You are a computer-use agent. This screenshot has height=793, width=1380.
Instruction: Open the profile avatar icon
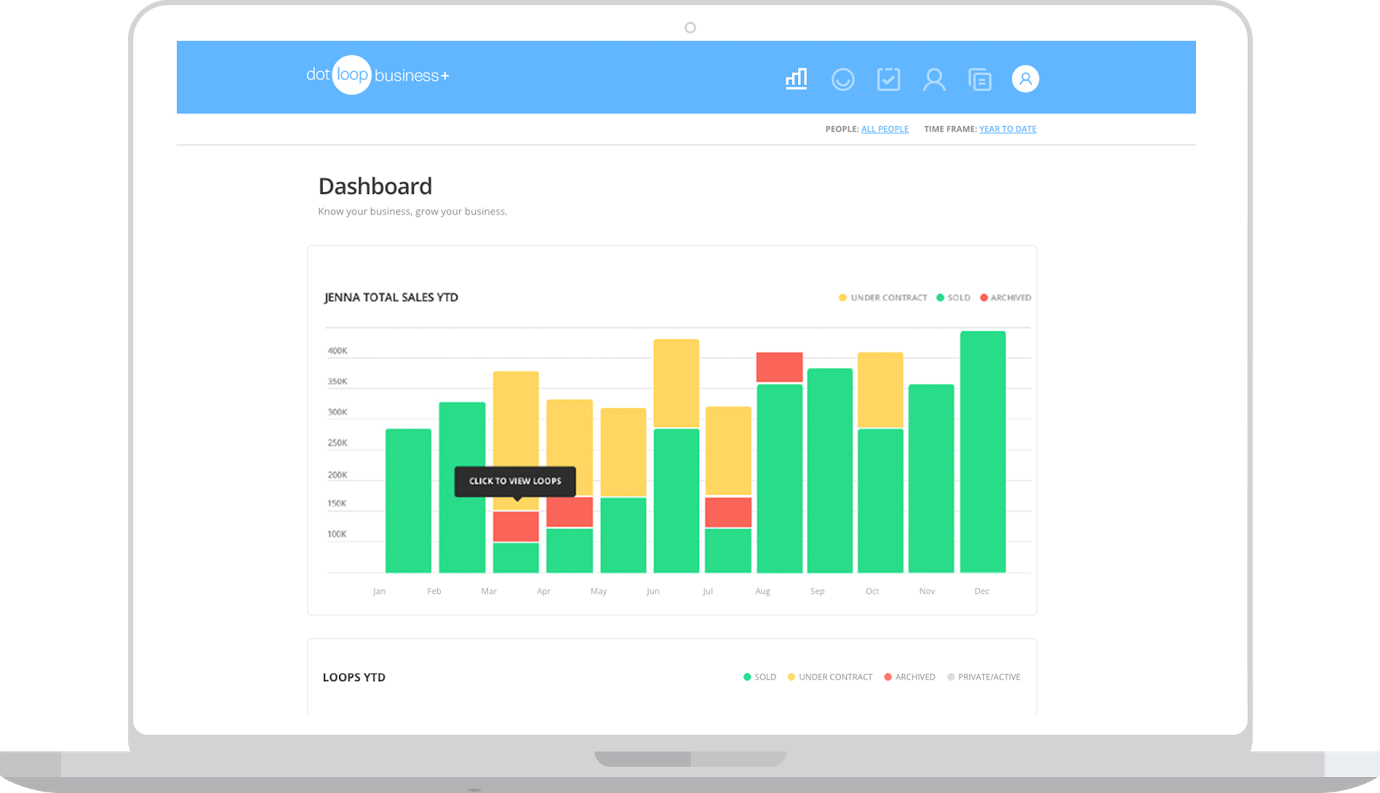pos(1025,78)
